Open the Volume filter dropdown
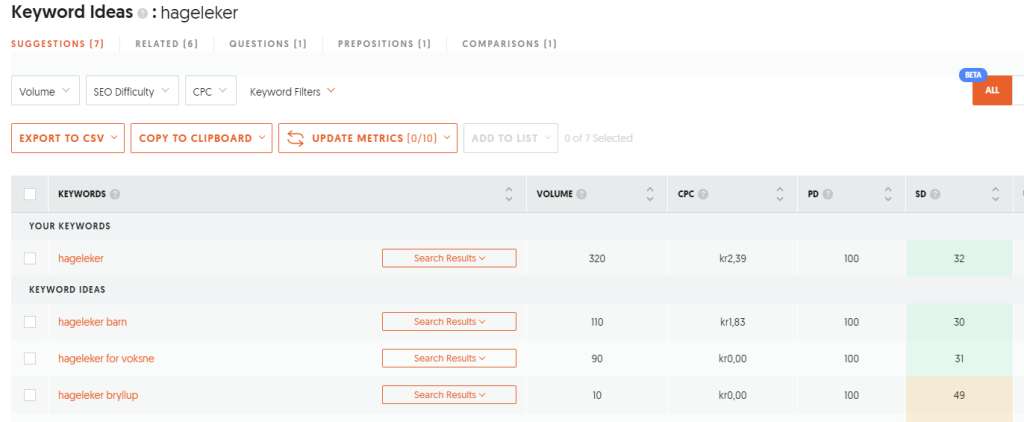This screenshot has width=1024, height=422. click(45, 91)
